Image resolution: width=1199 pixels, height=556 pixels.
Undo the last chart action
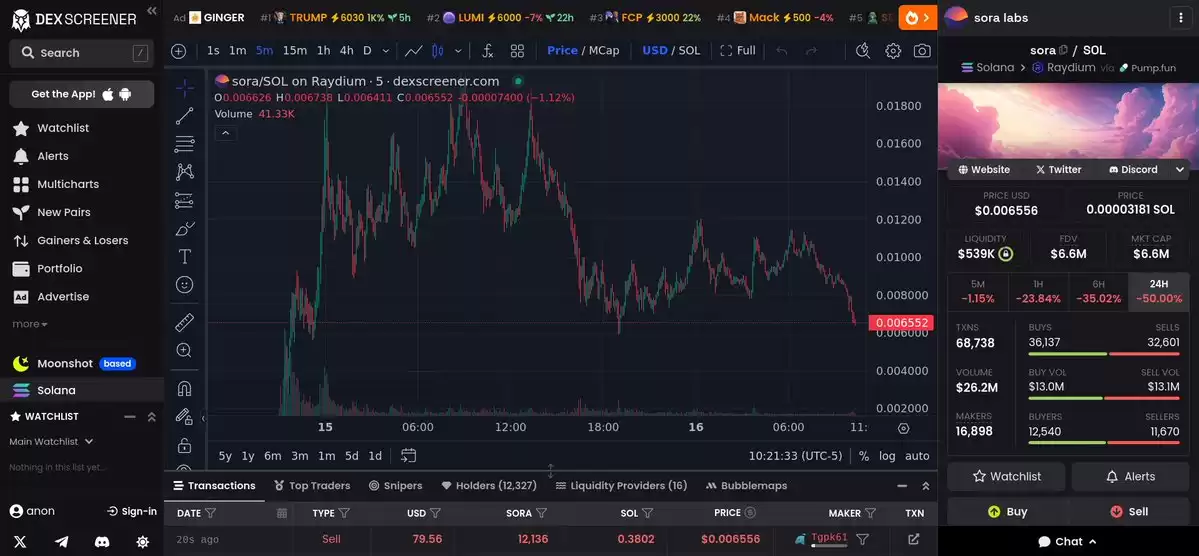[x=781, y=50]
